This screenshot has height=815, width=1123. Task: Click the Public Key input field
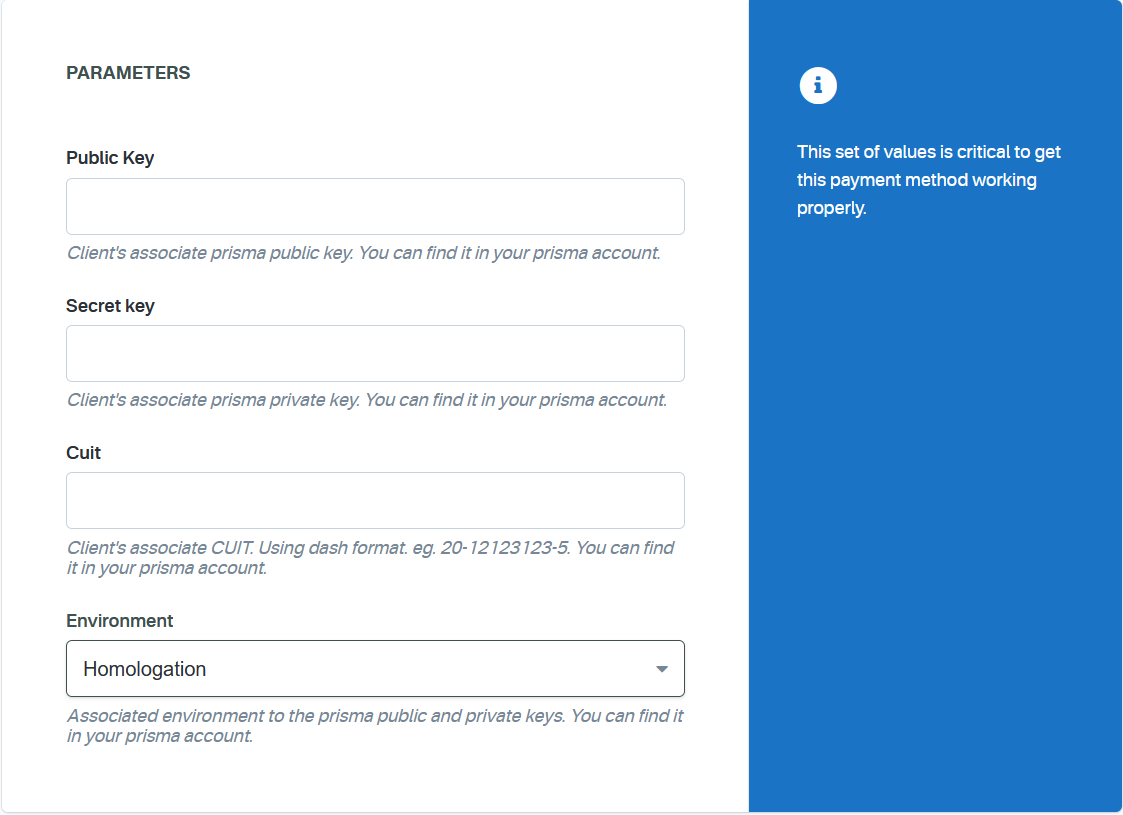(375, 206)
